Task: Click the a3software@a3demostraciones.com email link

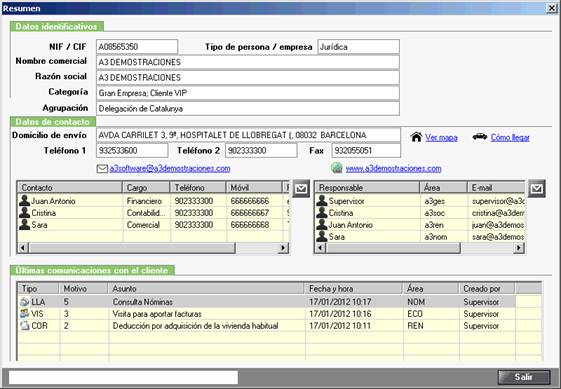Action: (x=170, y=169)
